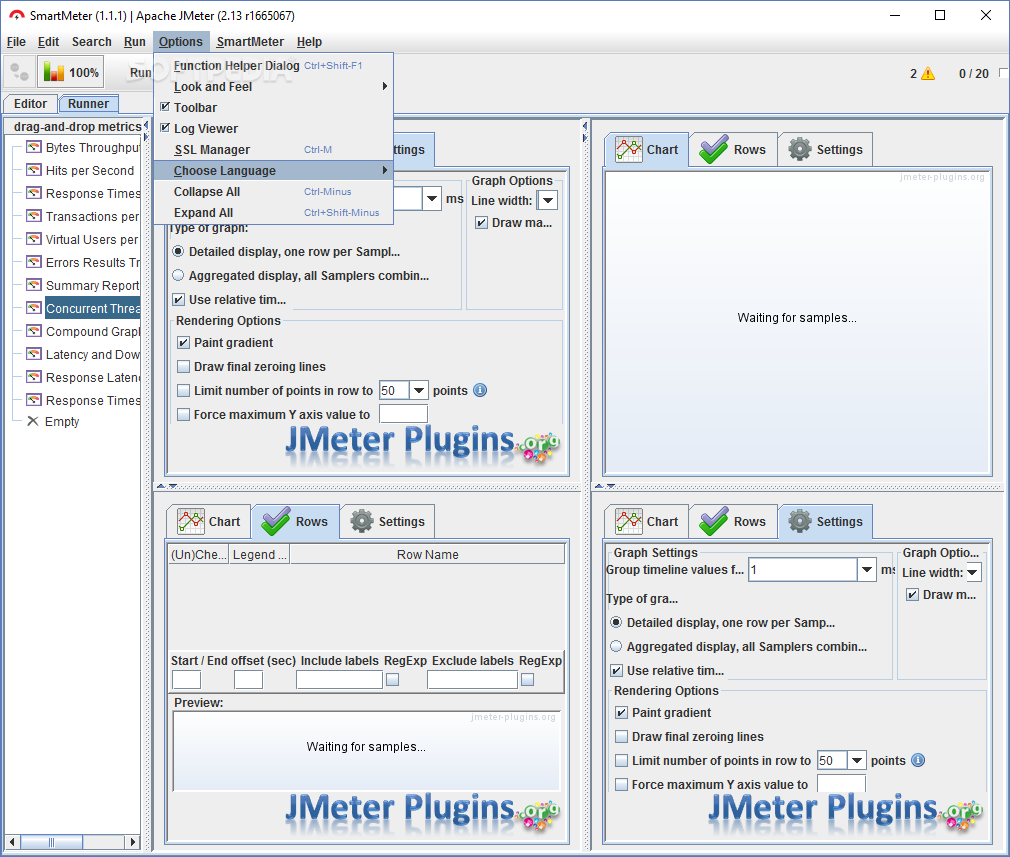Click the Hits per Second graph icon
Viewport: 1010px width, 857px height.
(33, 171)
